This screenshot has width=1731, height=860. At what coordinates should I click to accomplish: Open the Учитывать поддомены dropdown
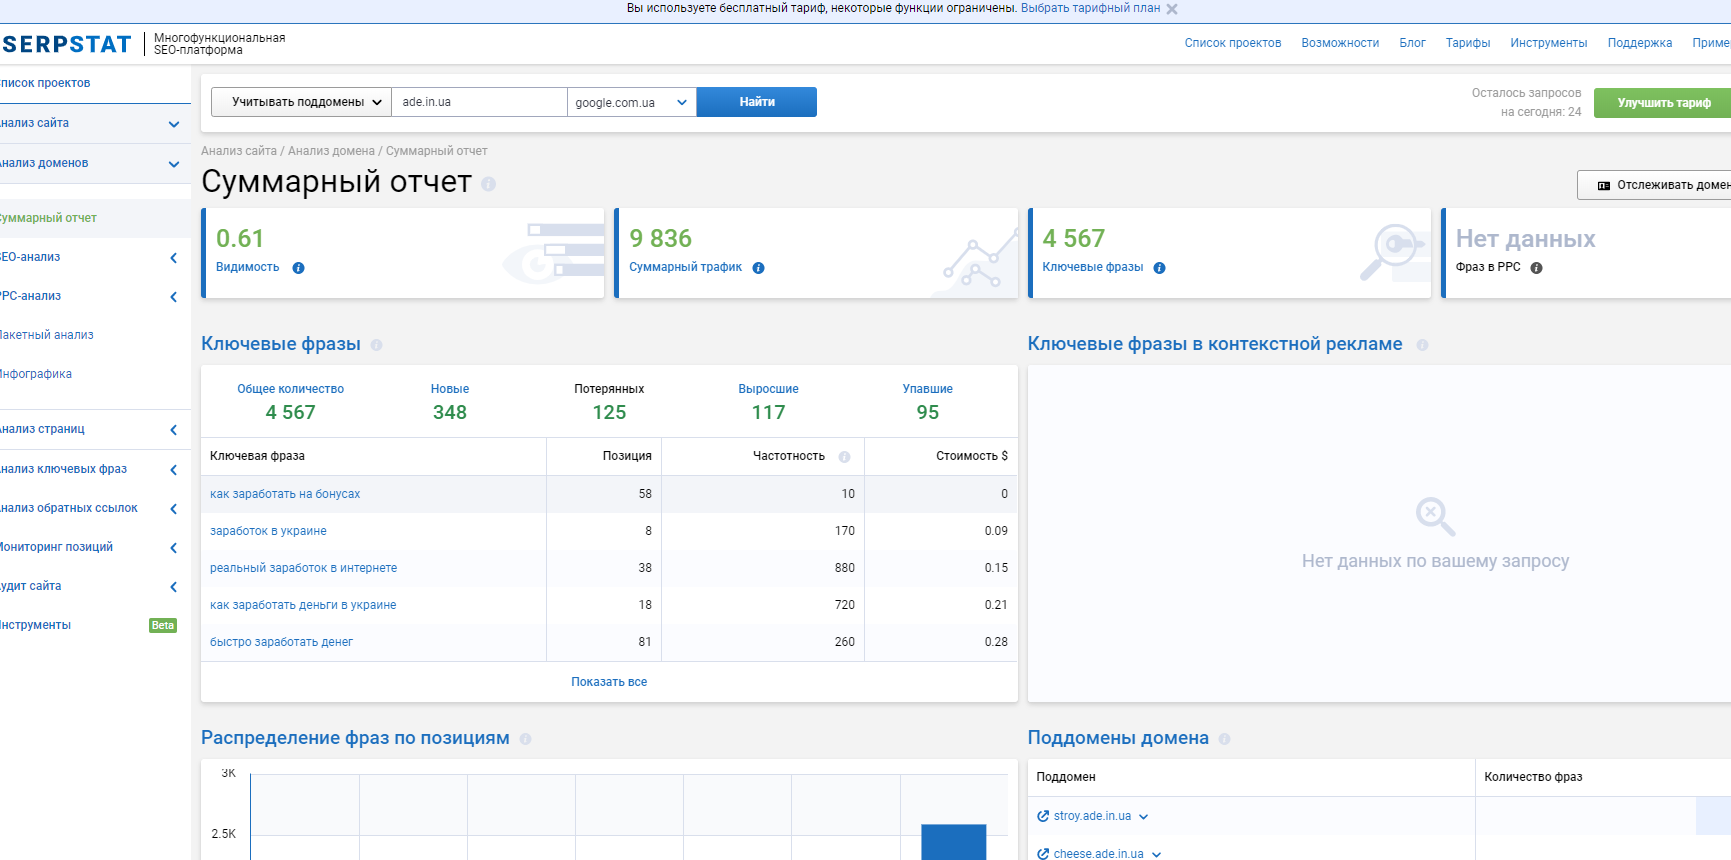(x=301, y=102)
